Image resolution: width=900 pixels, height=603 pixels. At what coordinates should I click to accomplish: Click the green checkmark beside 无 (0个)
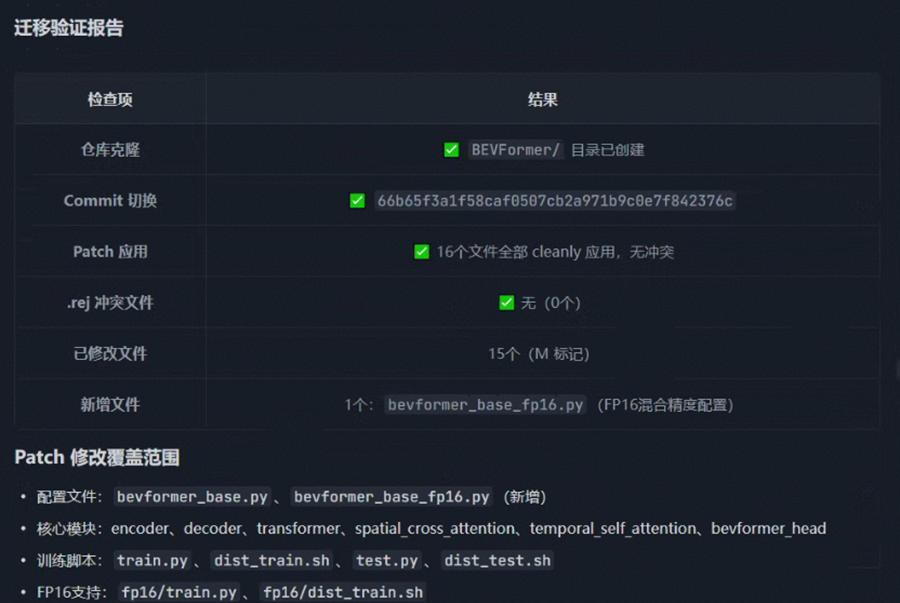[506, 302]
